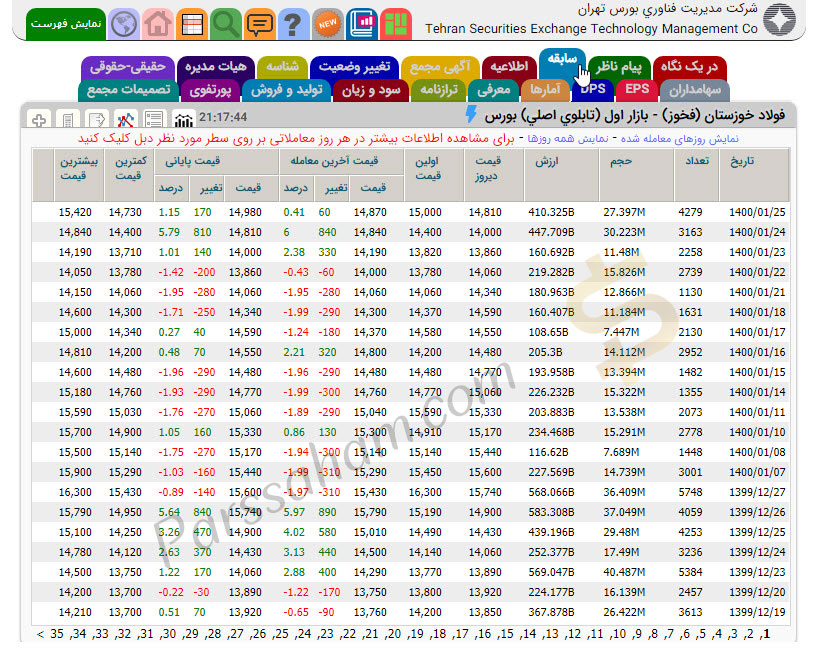
Task: Open the پیام ناظر tab
Action: 619,67
